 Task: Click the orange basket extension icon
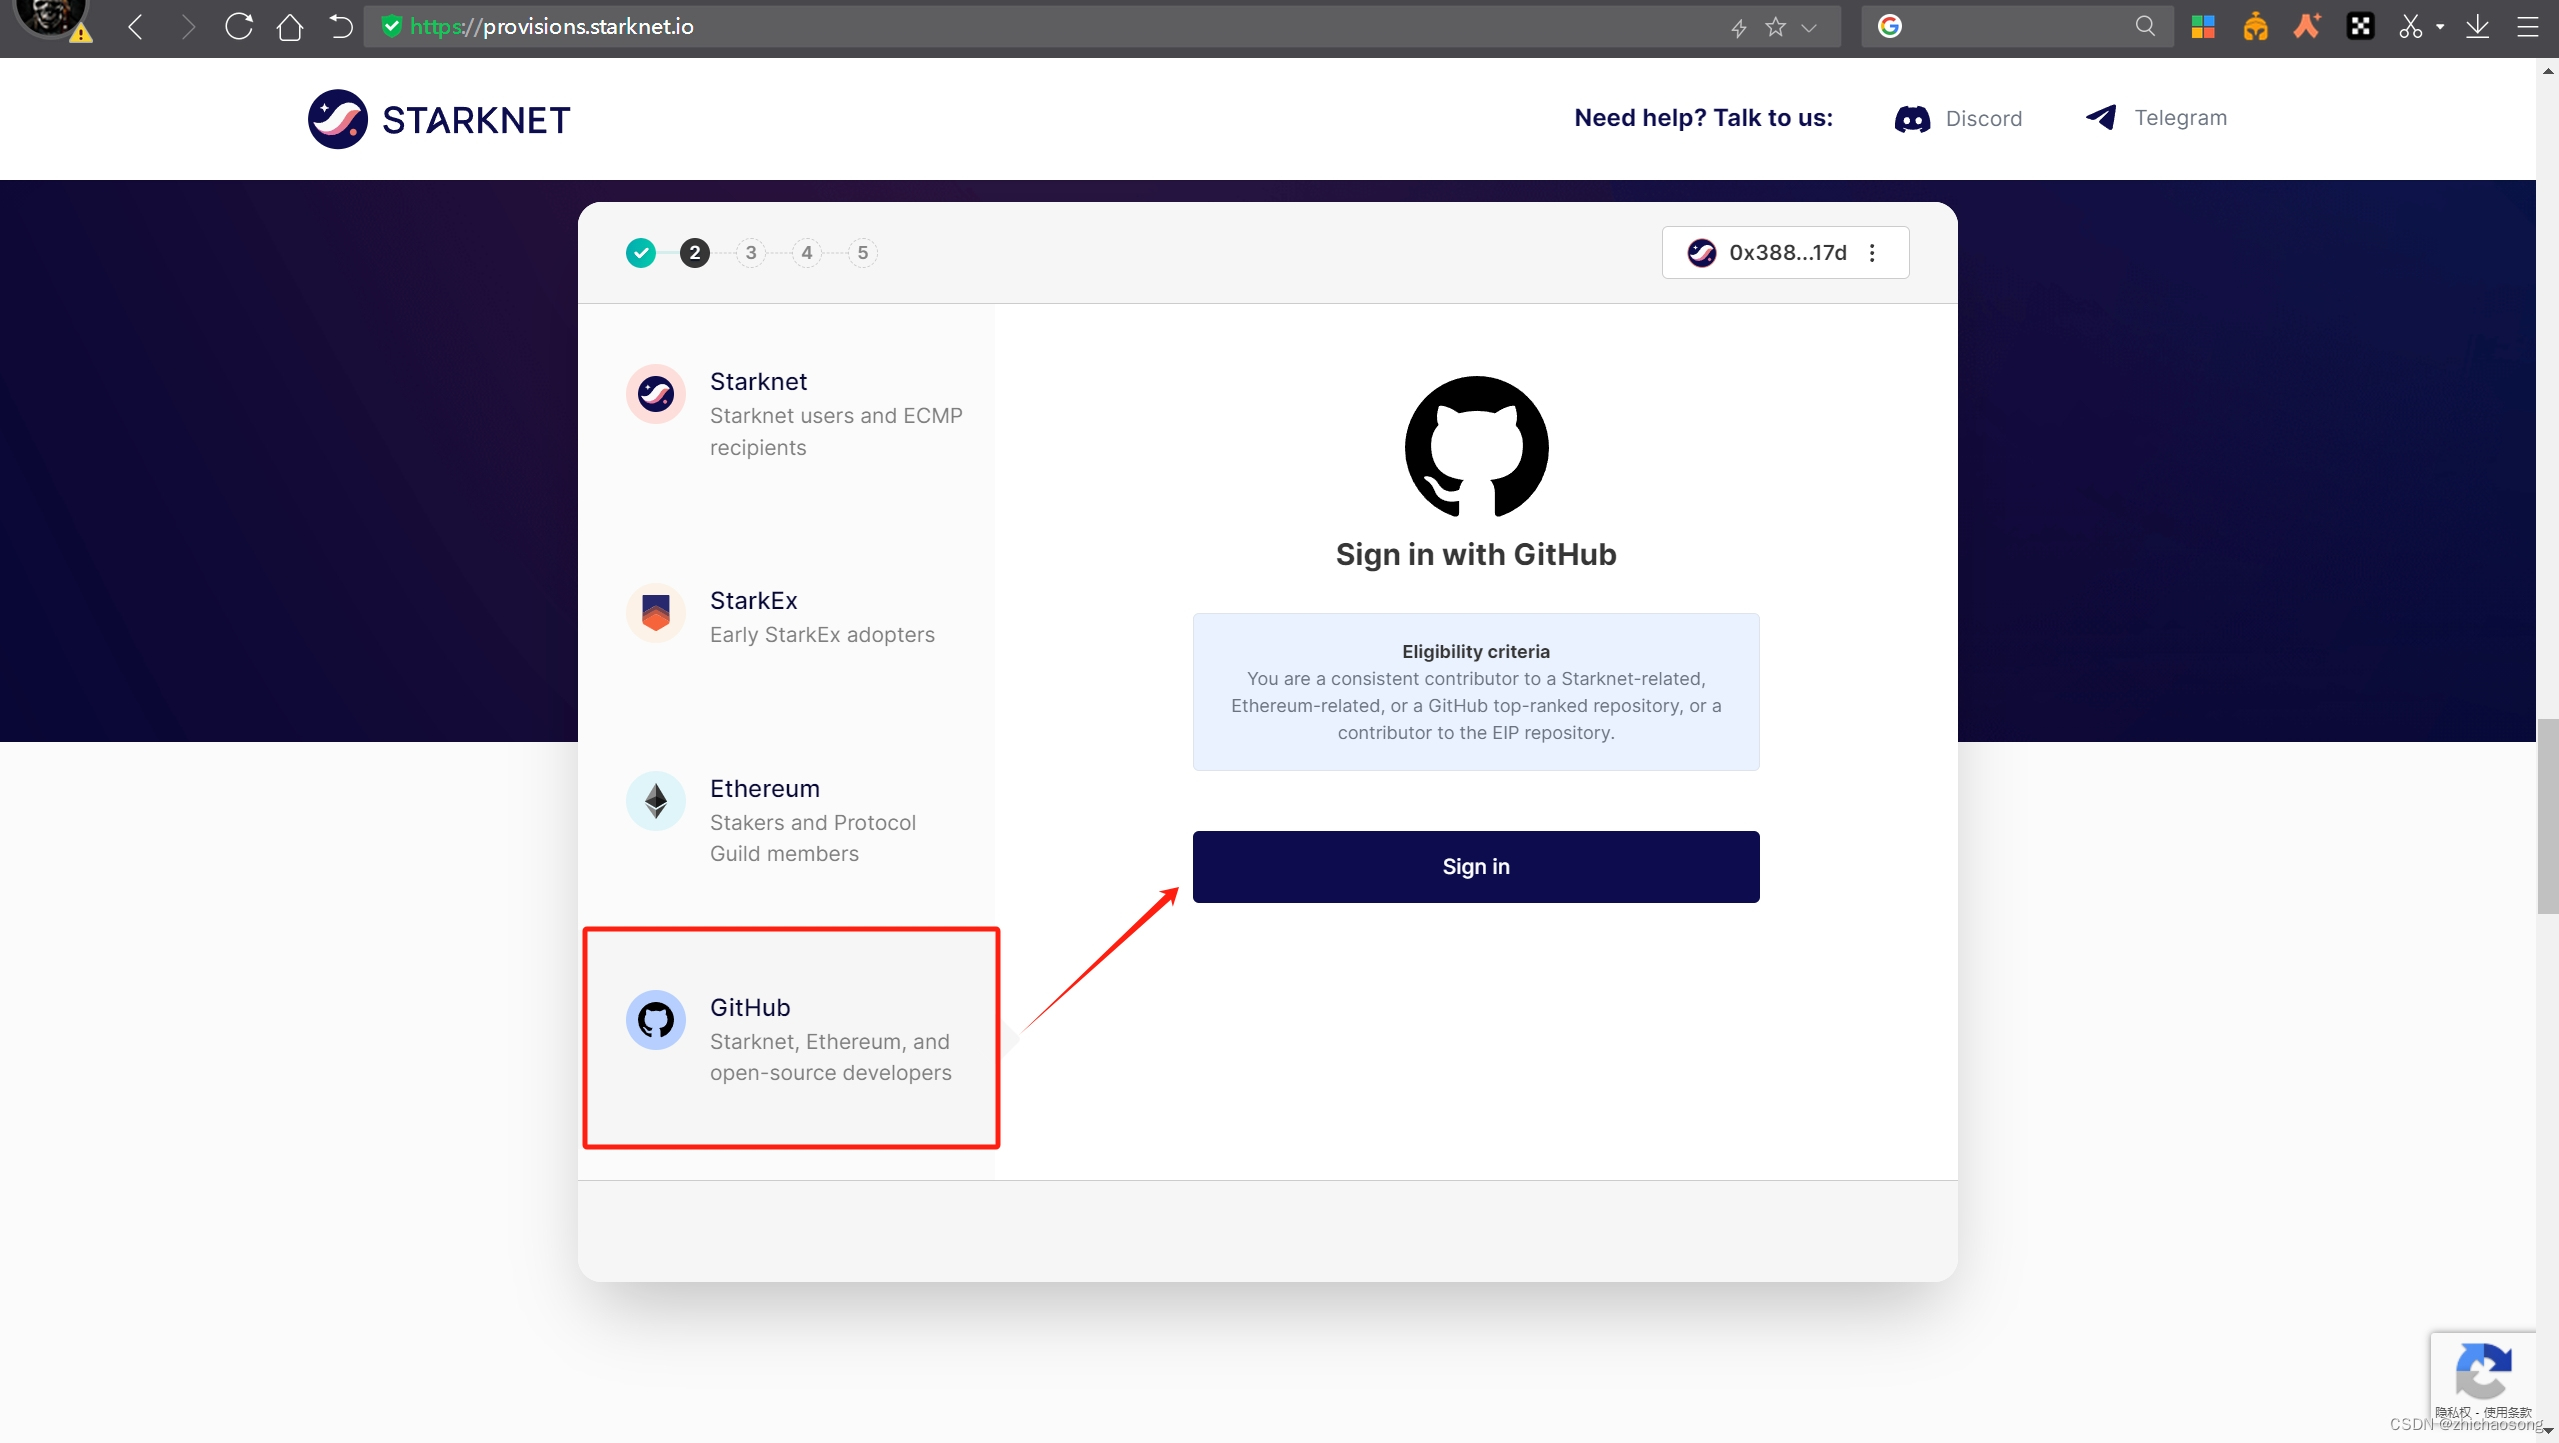click(x=2255, y=27)
